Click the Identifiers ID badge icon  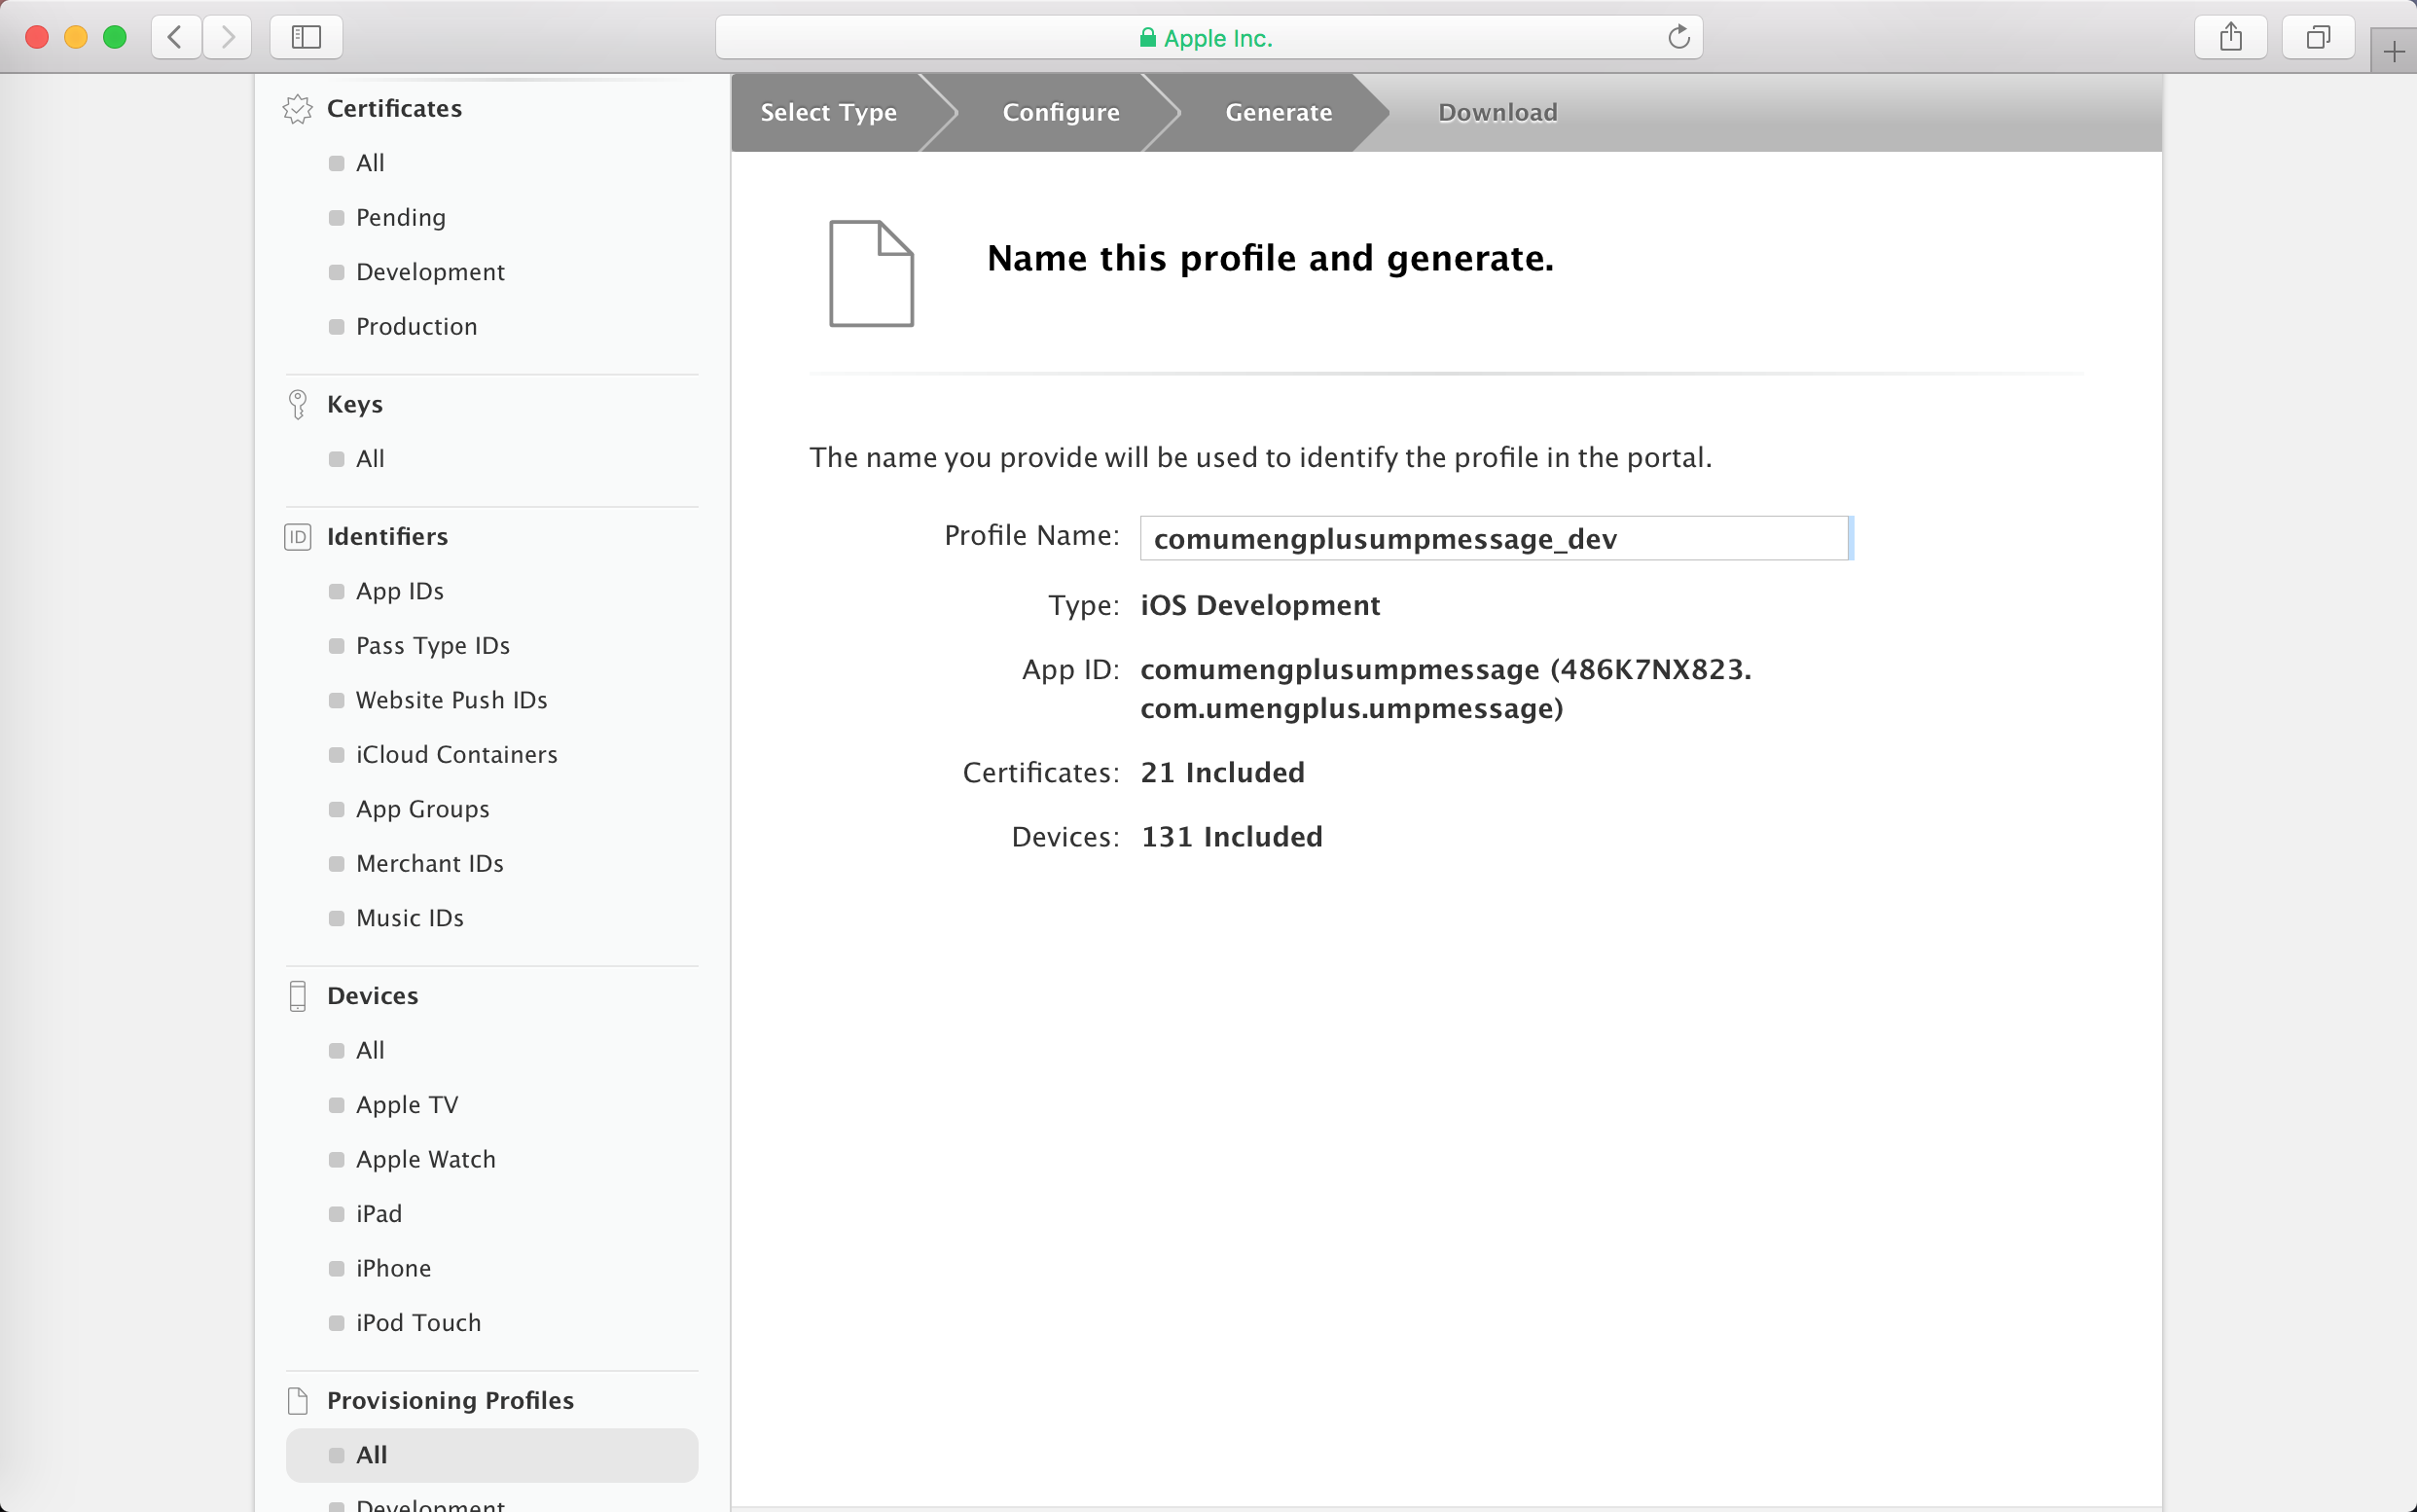(x=297, y=537)
